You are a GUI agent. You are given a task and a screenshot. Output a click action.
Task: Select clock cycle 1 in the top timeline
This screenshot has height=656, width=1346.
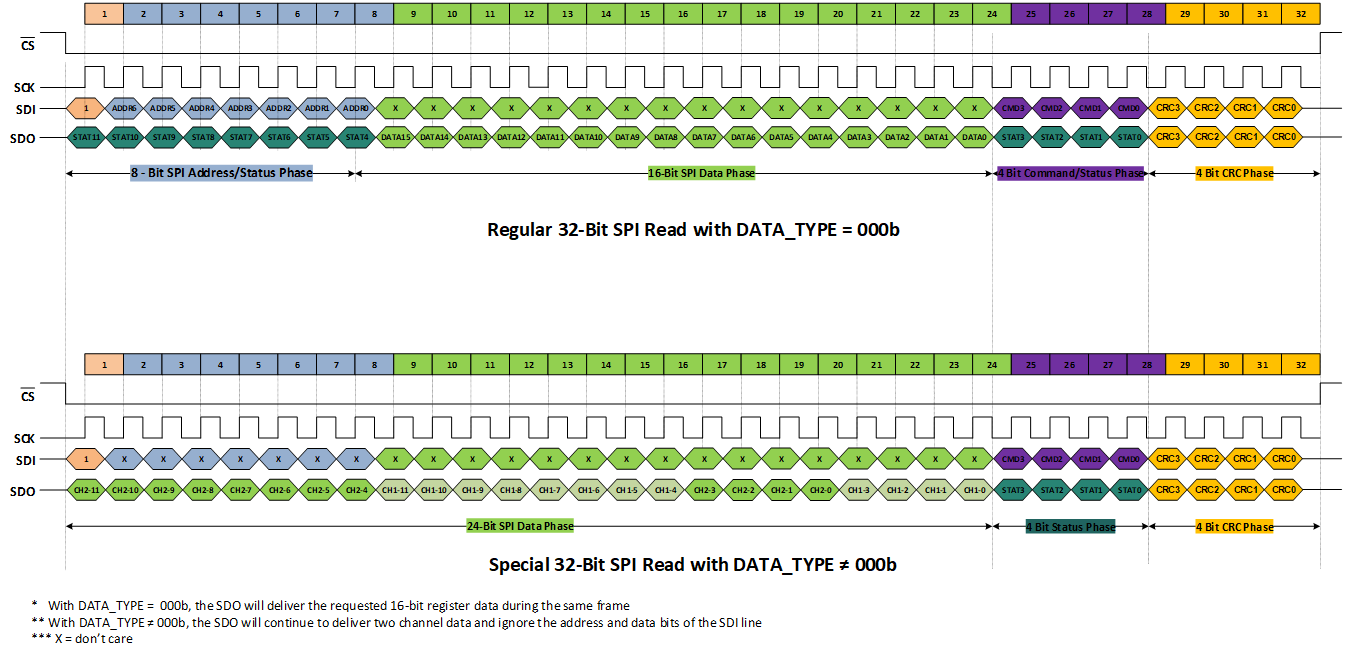[105, 13]
